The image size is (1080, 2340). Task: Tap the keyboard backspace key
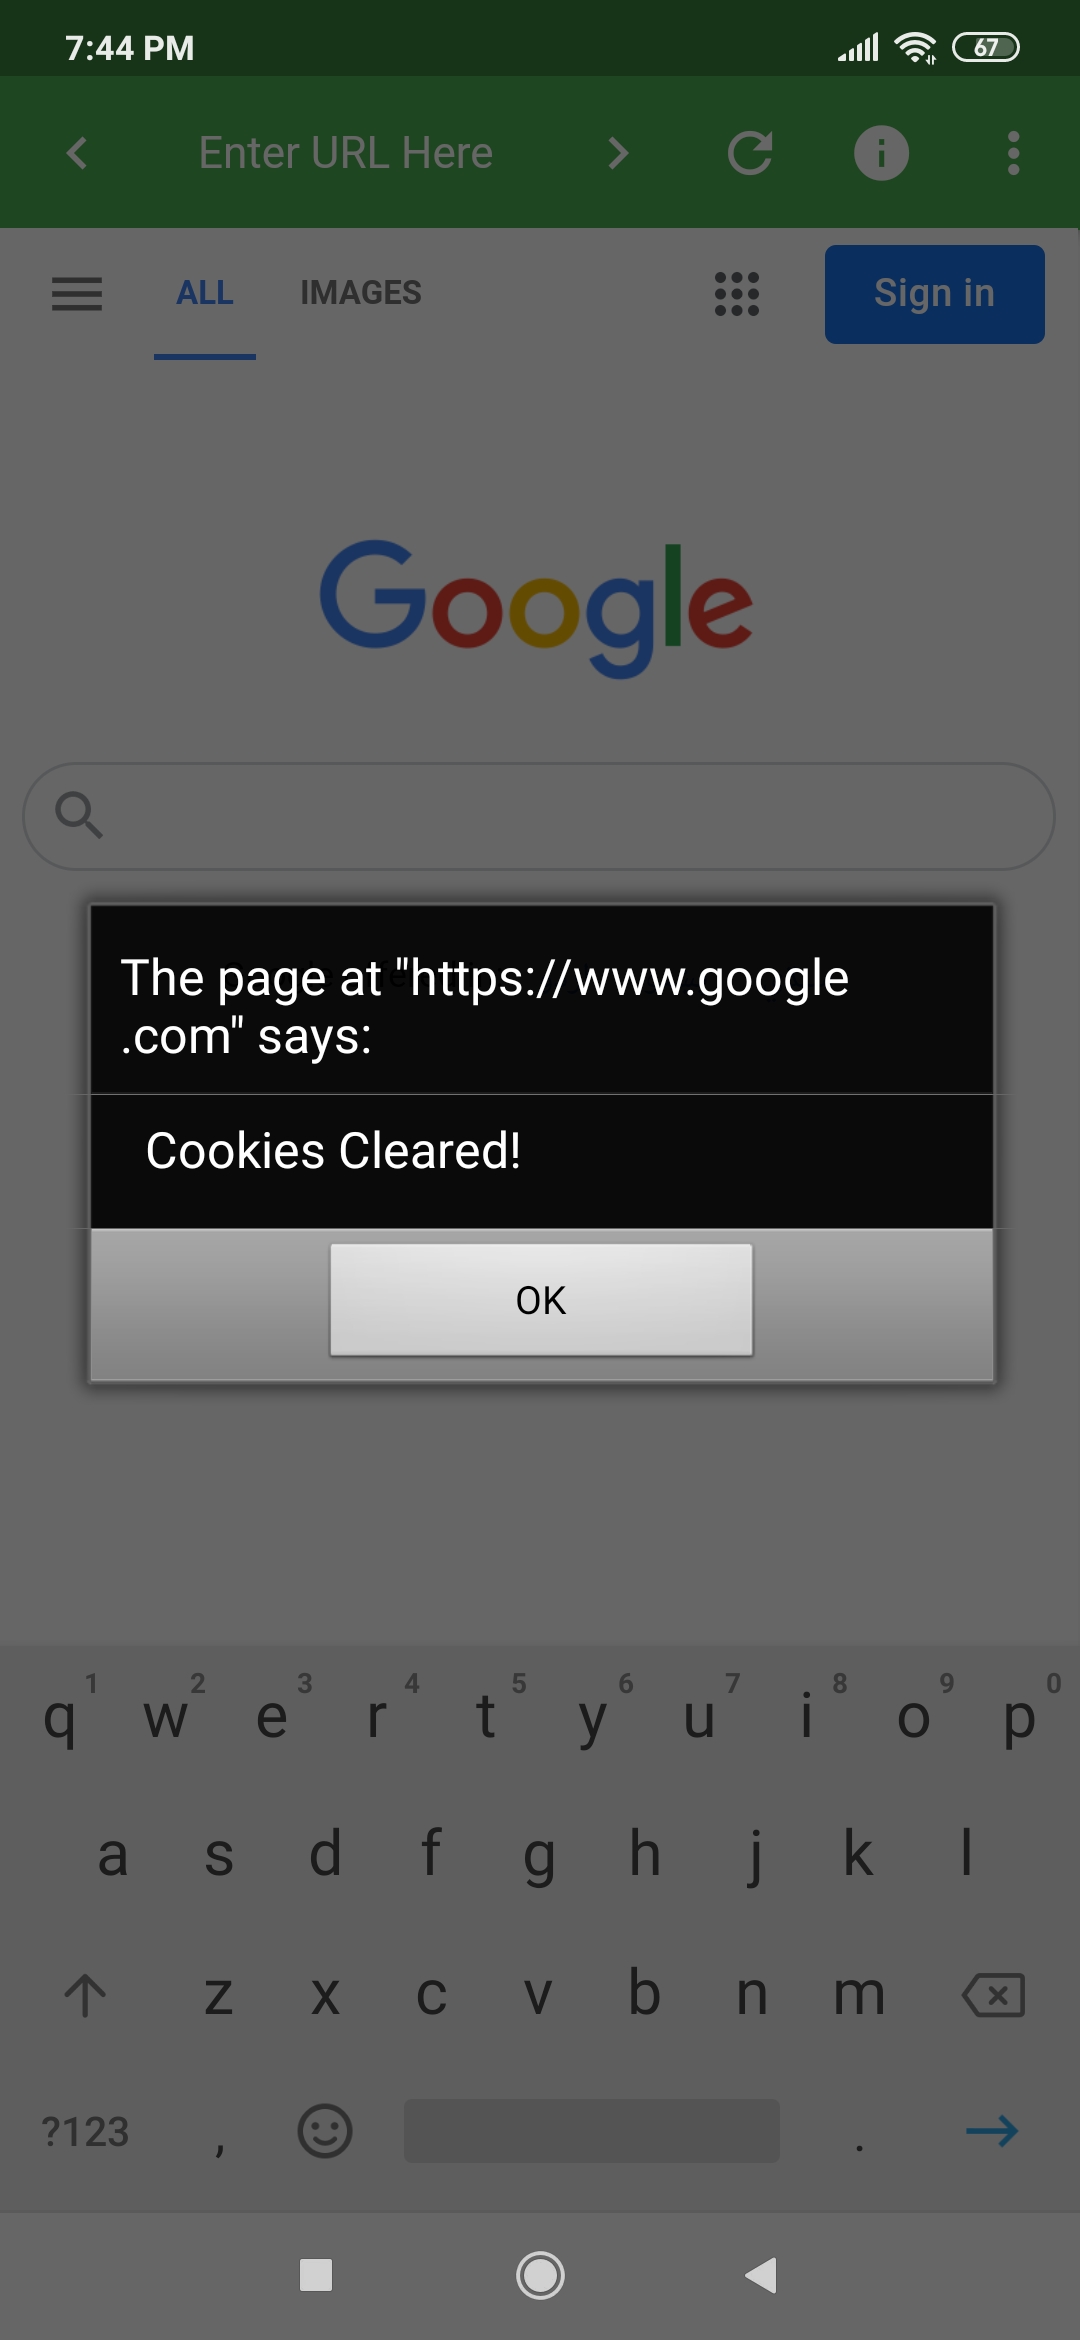click(x=993, y=1995)
